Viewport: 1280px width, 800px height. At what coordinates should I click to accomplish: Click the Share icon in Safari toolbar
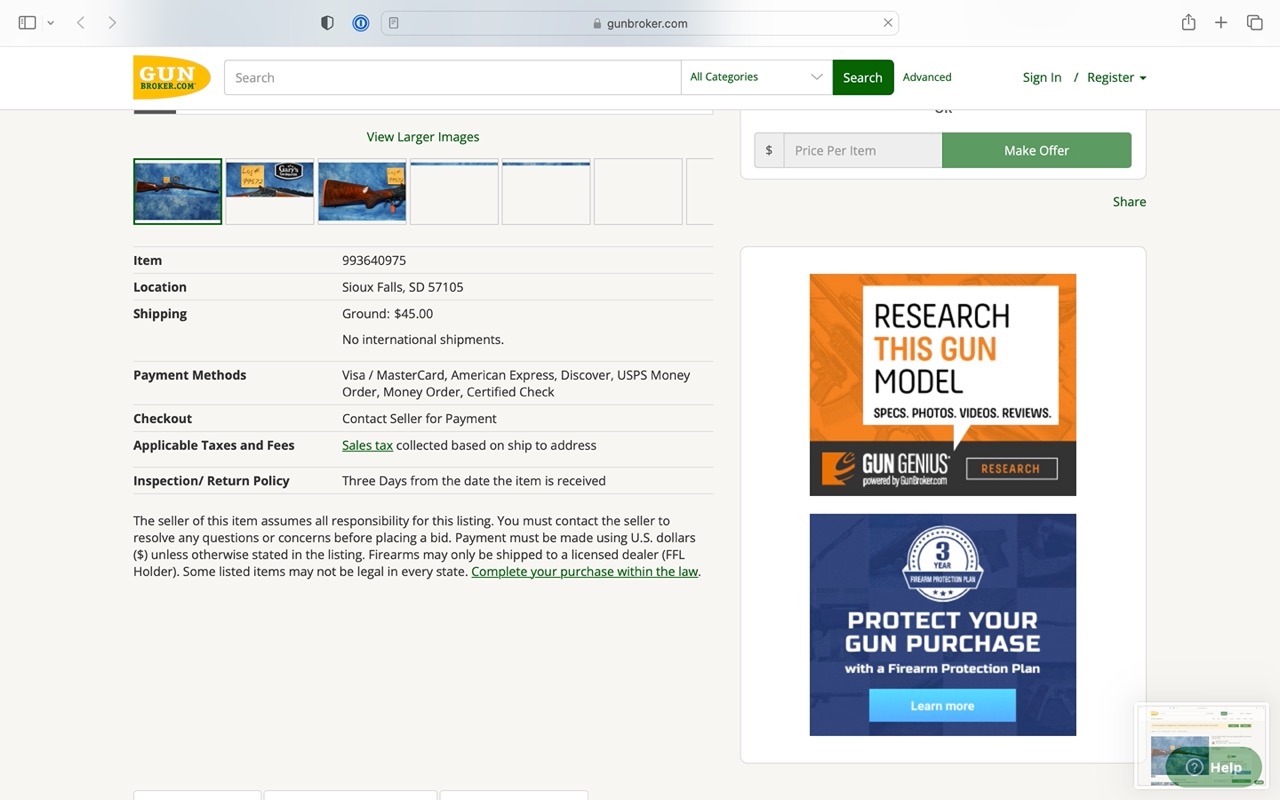point(1188,22)
